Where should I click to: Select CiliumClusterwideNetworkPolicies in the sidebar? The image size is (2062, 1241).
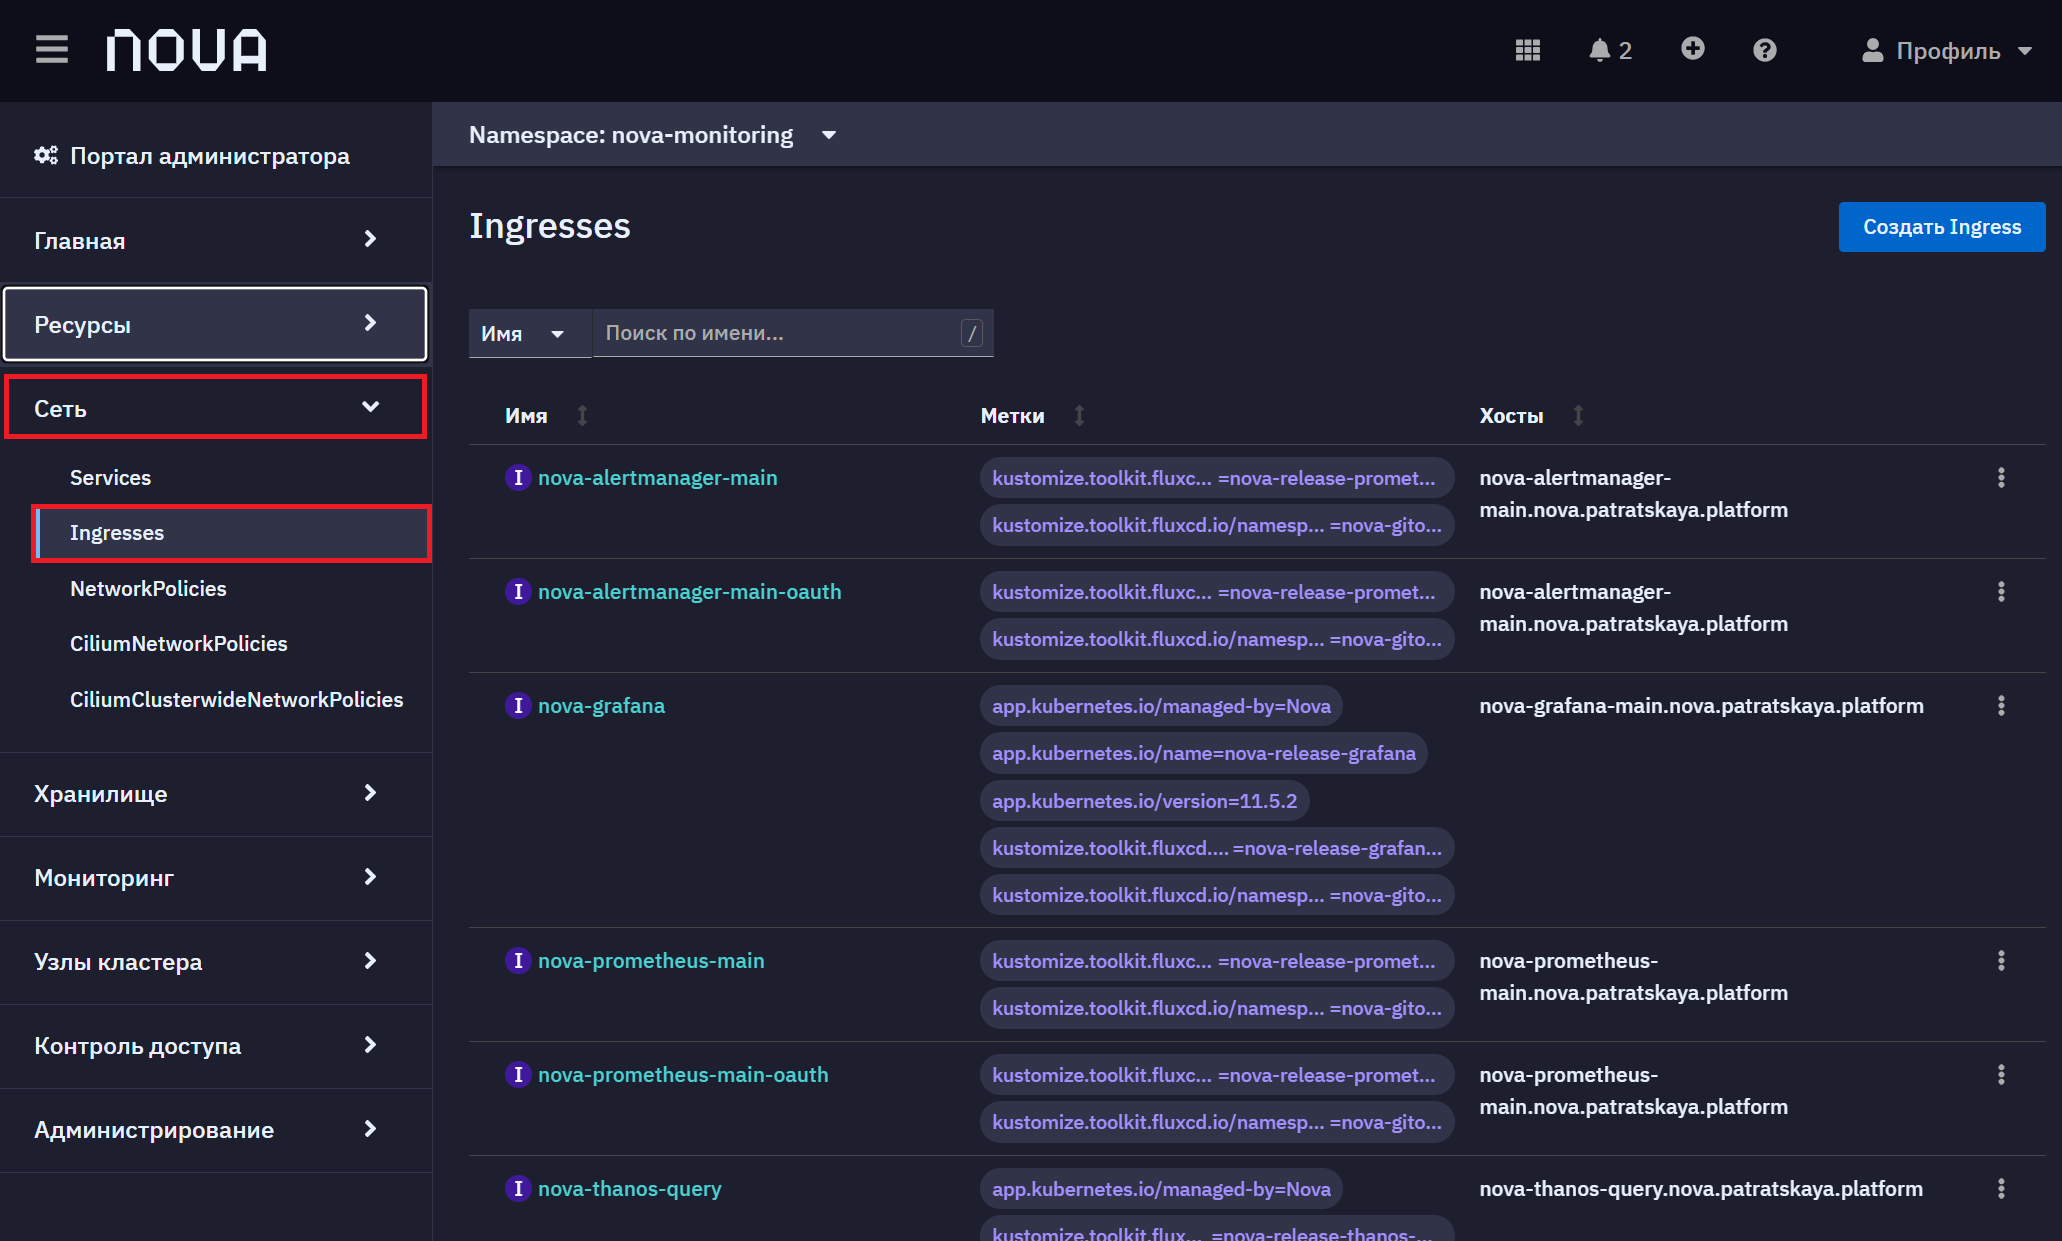[x=236, y=700]
